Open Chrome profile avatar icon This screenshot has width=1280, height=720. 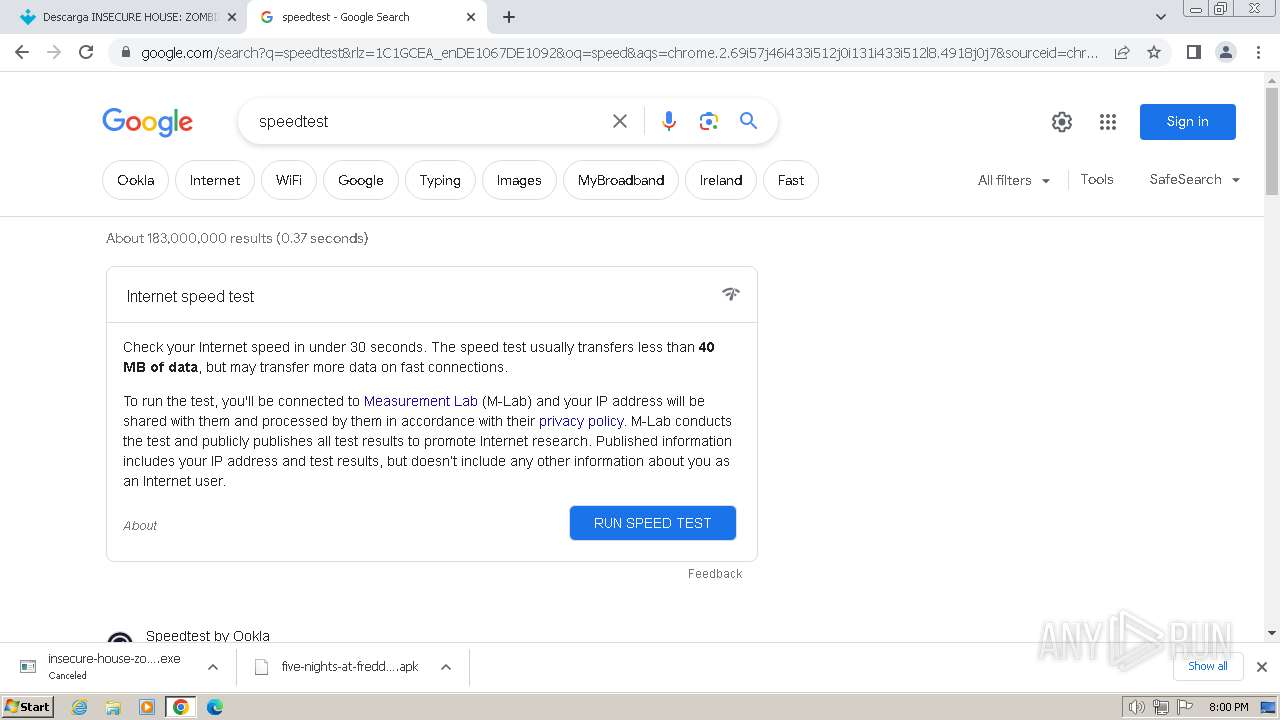[1225, 52]
